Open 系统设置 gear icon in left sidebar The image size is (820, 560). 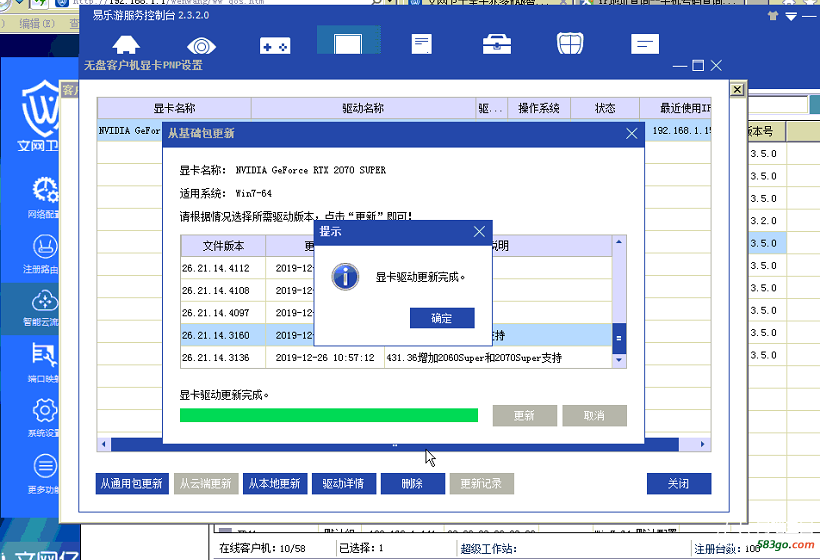coord(43,416)
